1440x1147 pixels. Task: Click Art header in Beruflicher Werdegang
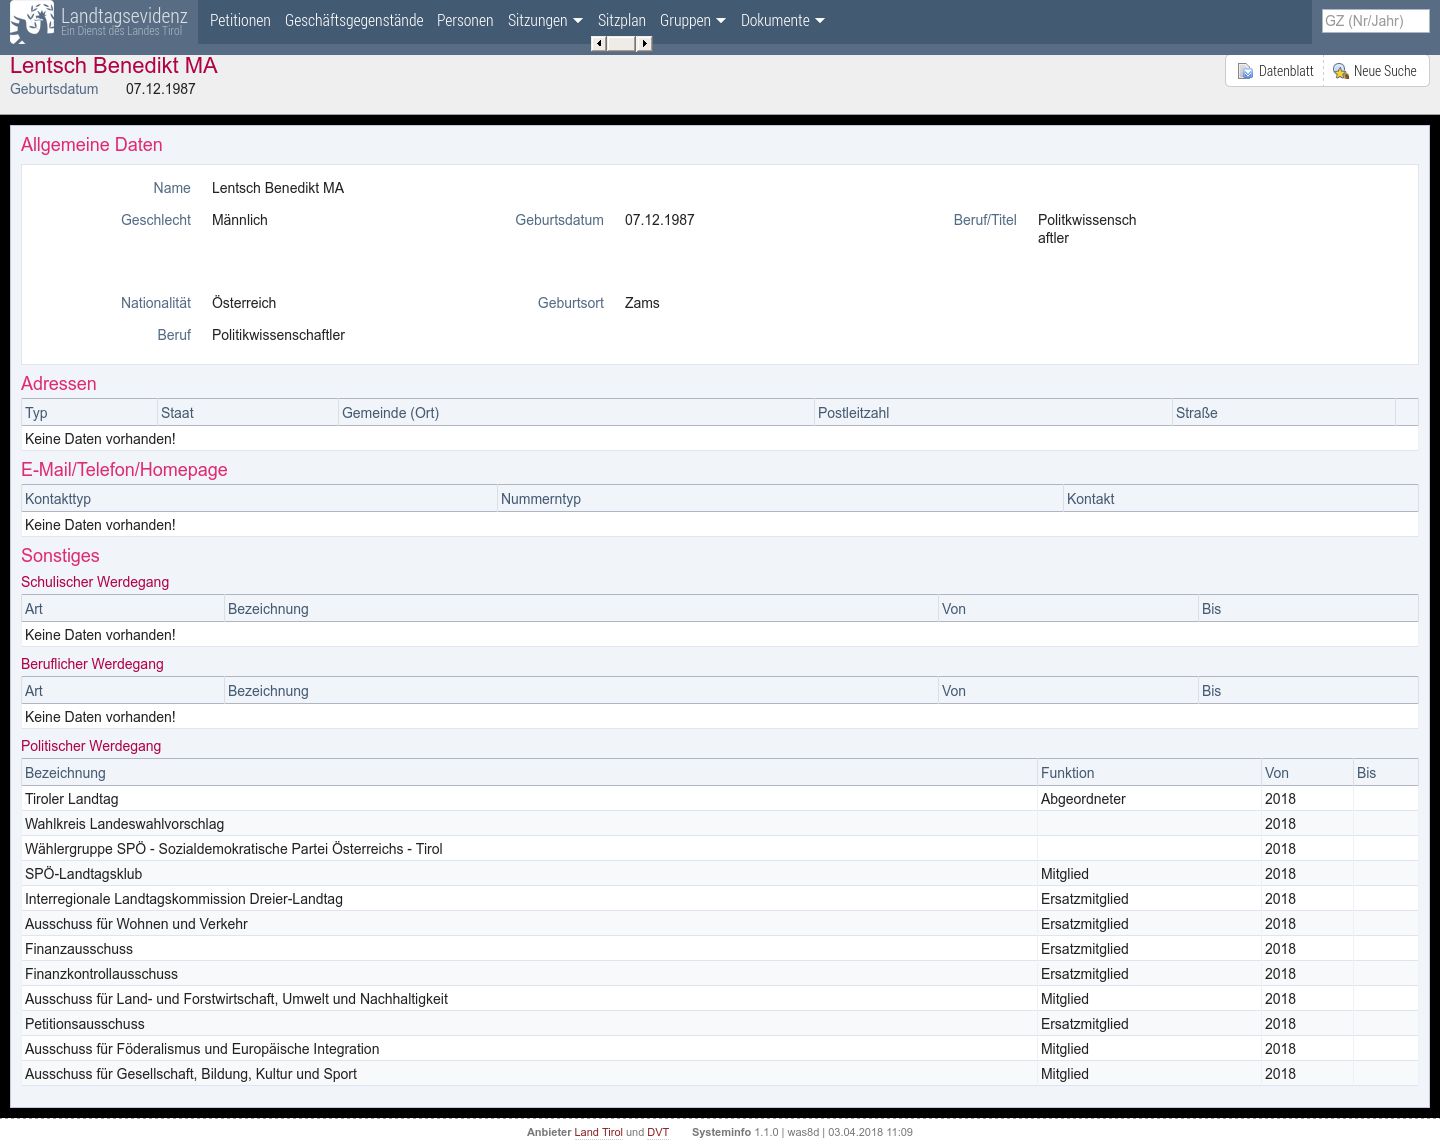coord(123,691)
